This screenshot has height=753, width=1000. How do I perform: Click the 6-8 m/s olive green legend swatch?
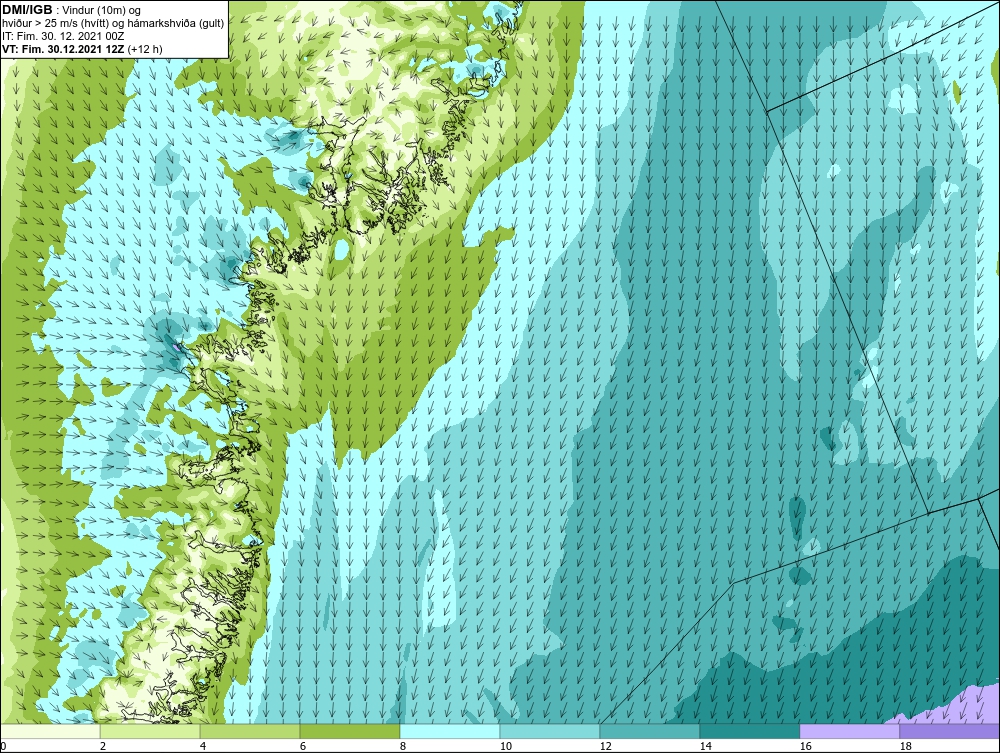coord(350,731)
